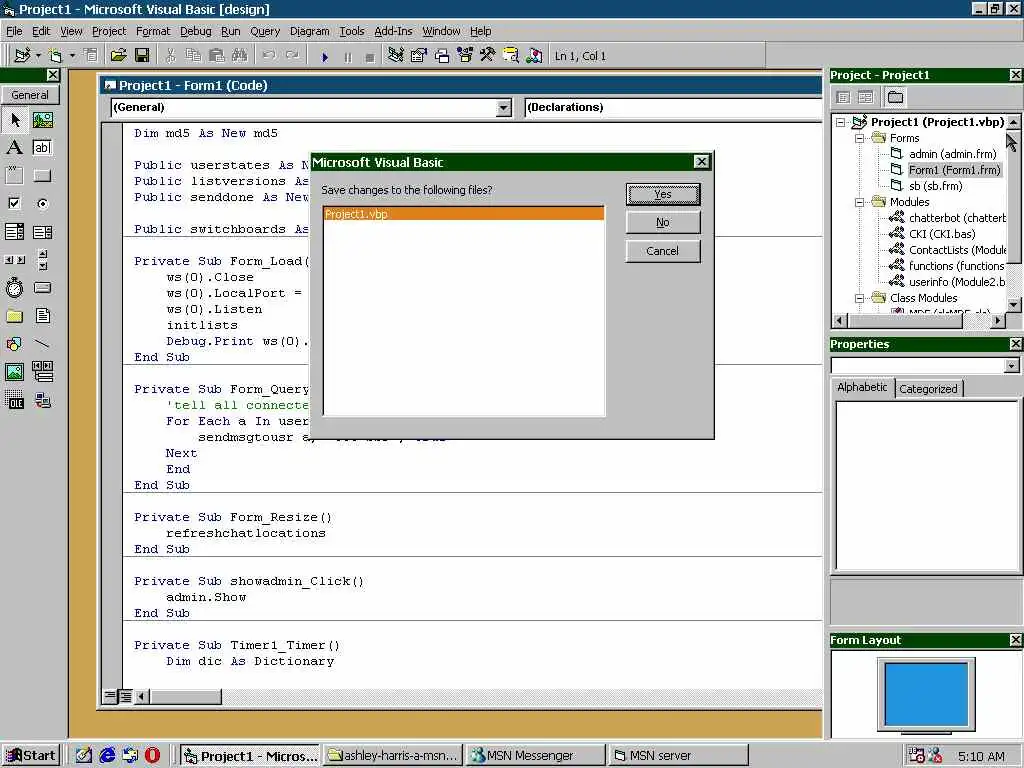Click the Start run button in toolbar
Screen dimensions: 1024x768
(x=325, y=57)
